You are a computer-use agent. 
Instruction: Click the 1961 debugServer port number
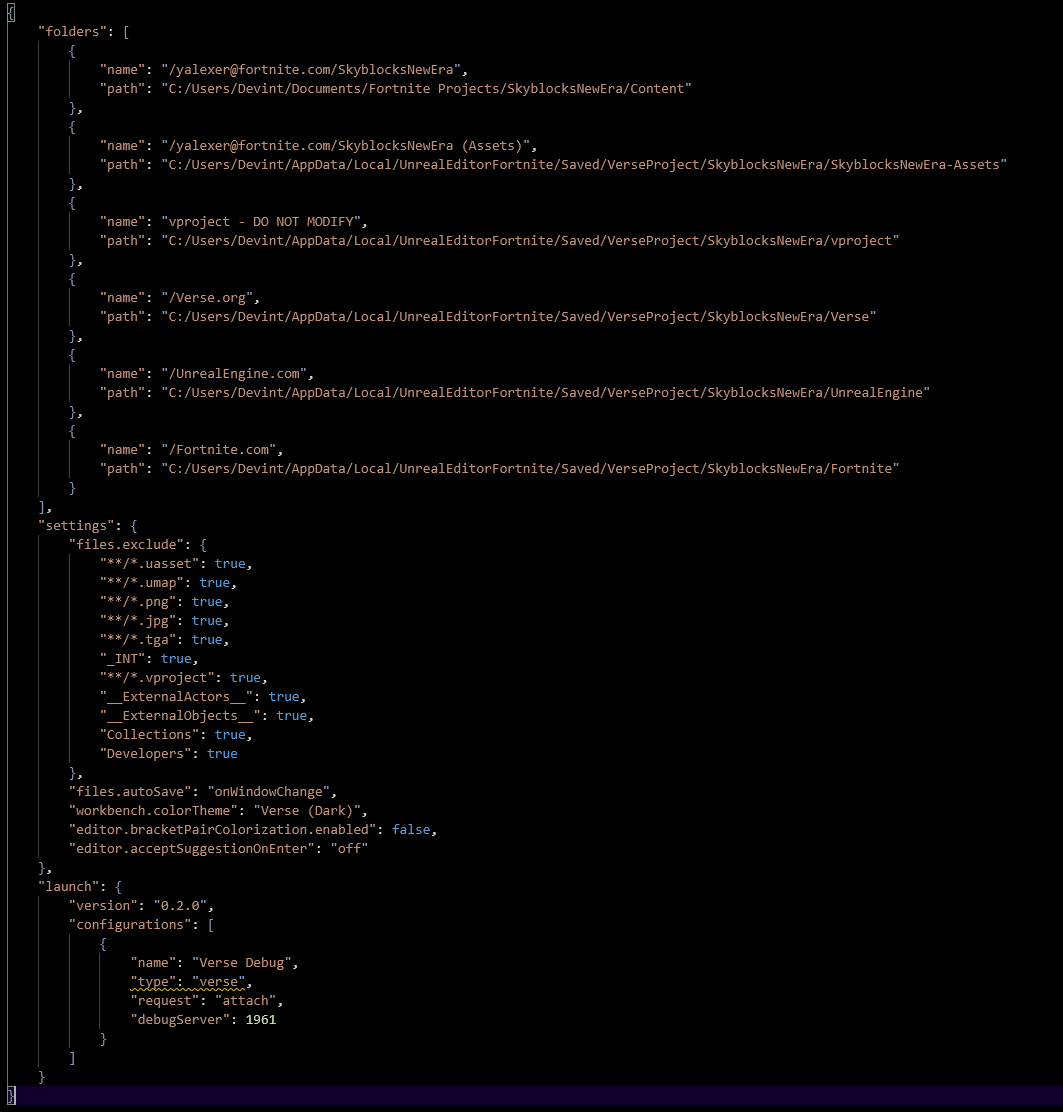pos(261,1019)
